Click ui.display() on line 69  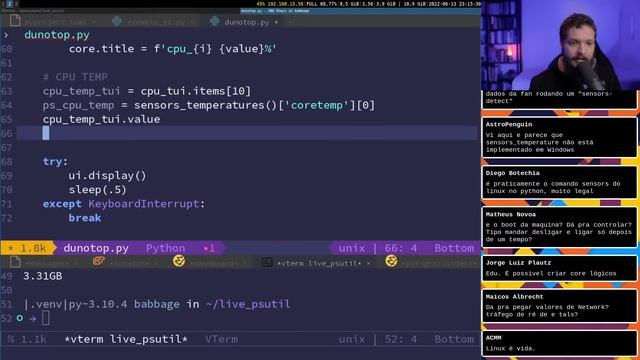point(107,176)
